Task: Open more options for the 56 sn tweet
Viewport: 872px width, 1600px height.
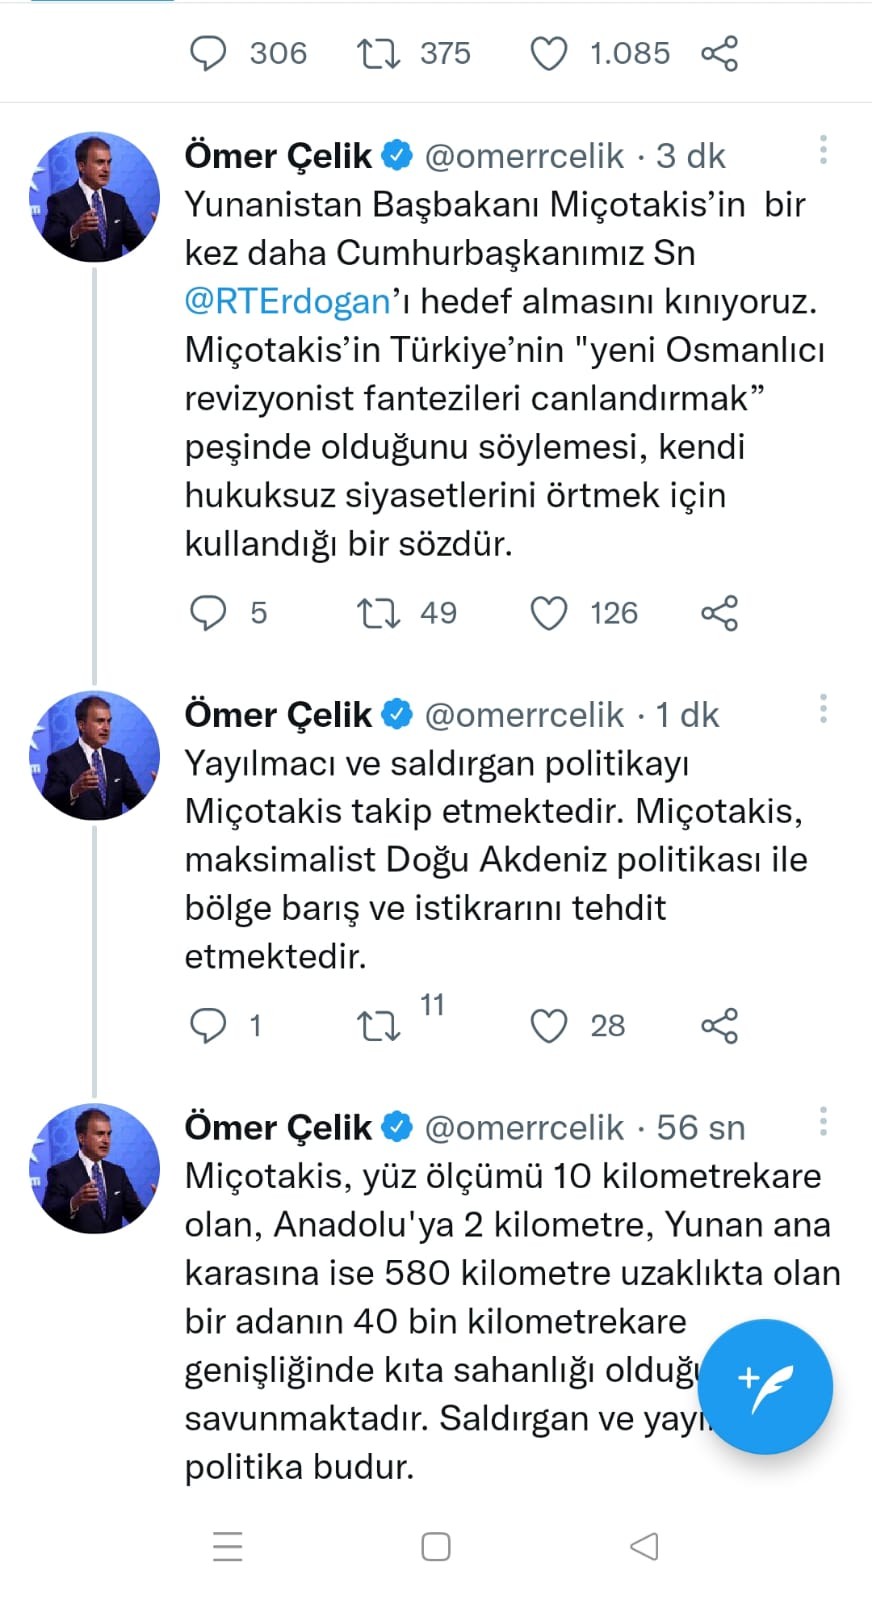Action: tap(823, 1121)
